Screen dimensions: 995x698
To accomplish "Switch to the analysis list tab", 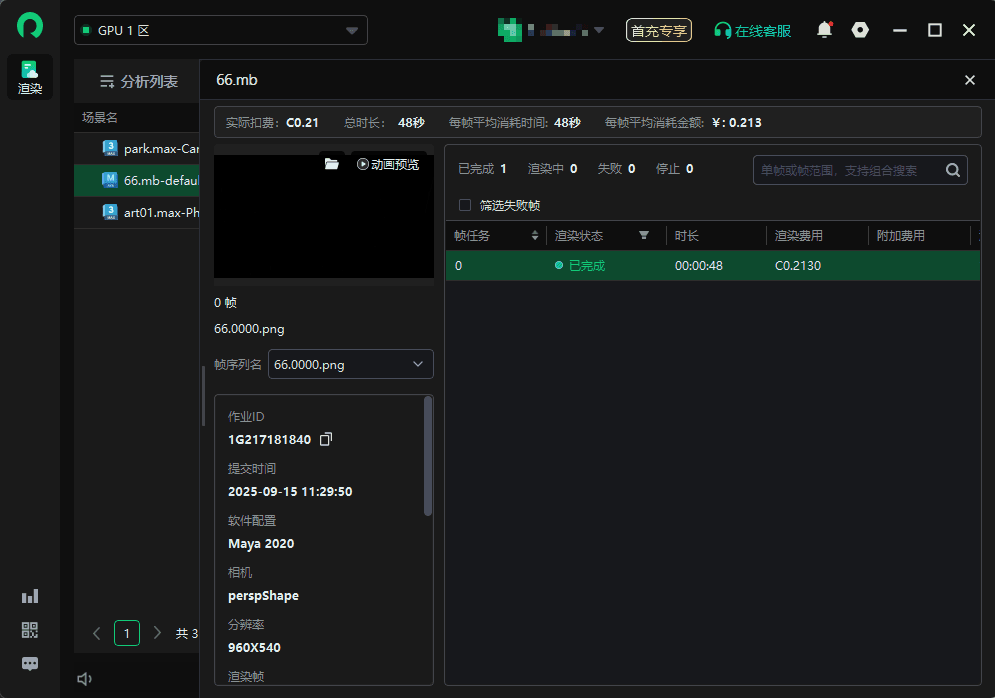I will 139,82.
